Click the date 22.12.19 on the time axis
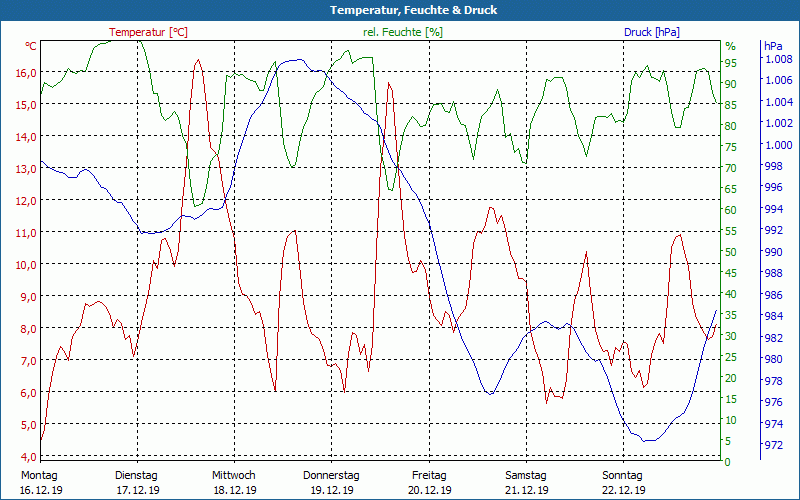 tap(623, 490)
